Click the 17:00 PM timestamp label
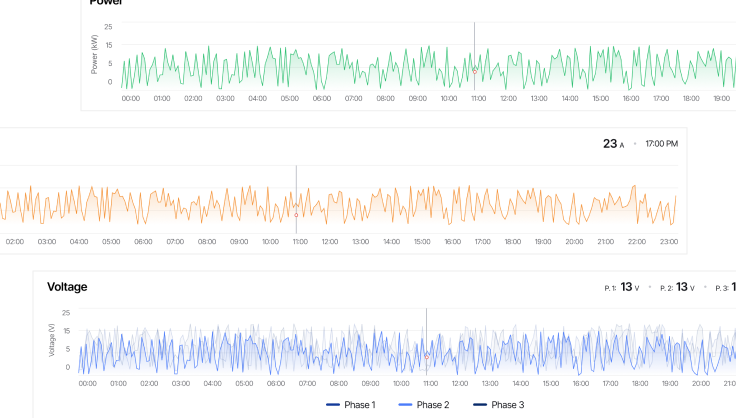The image size is (736, 418). [661, 144]
